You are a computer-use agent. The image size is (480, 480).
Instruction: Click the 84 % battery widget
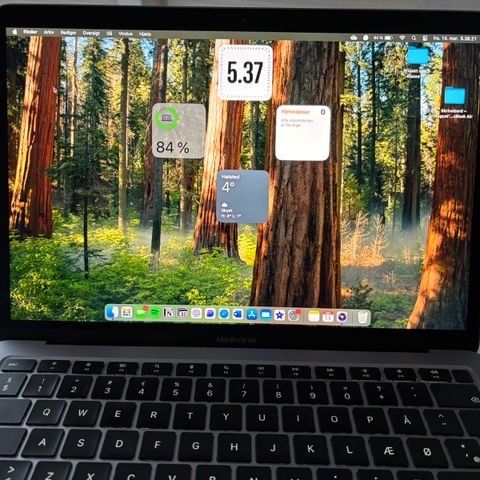[x=179, y=131]
